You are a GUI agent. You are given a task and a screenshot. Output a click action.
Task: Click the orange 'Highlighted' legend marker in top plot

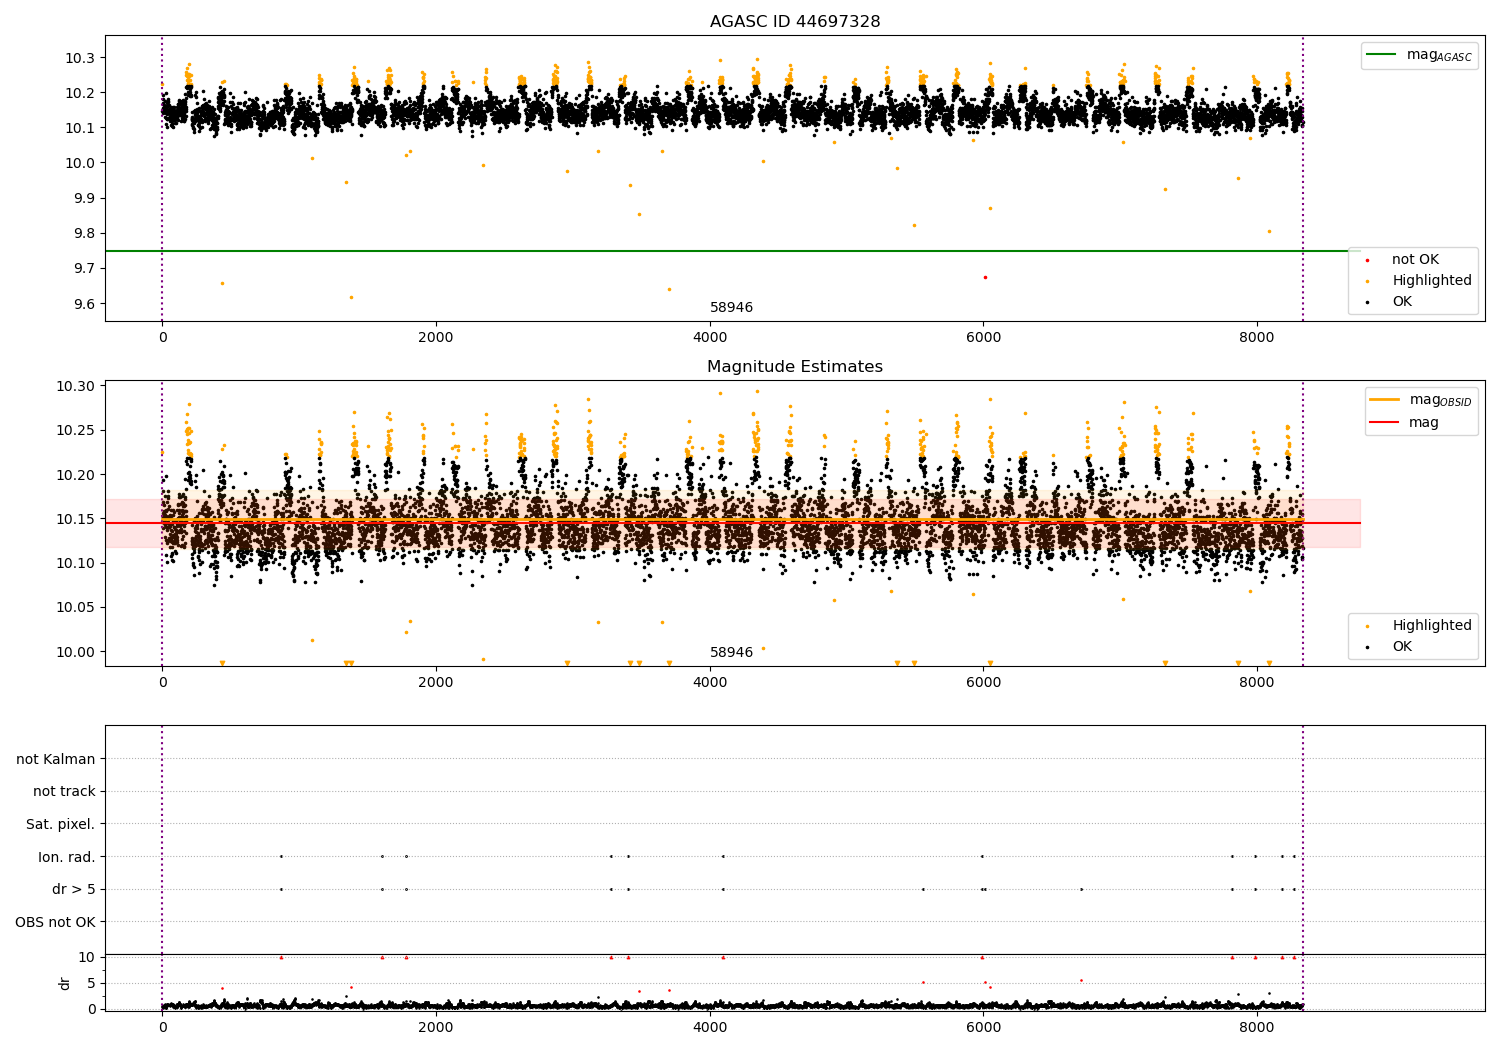(1368, 281)
